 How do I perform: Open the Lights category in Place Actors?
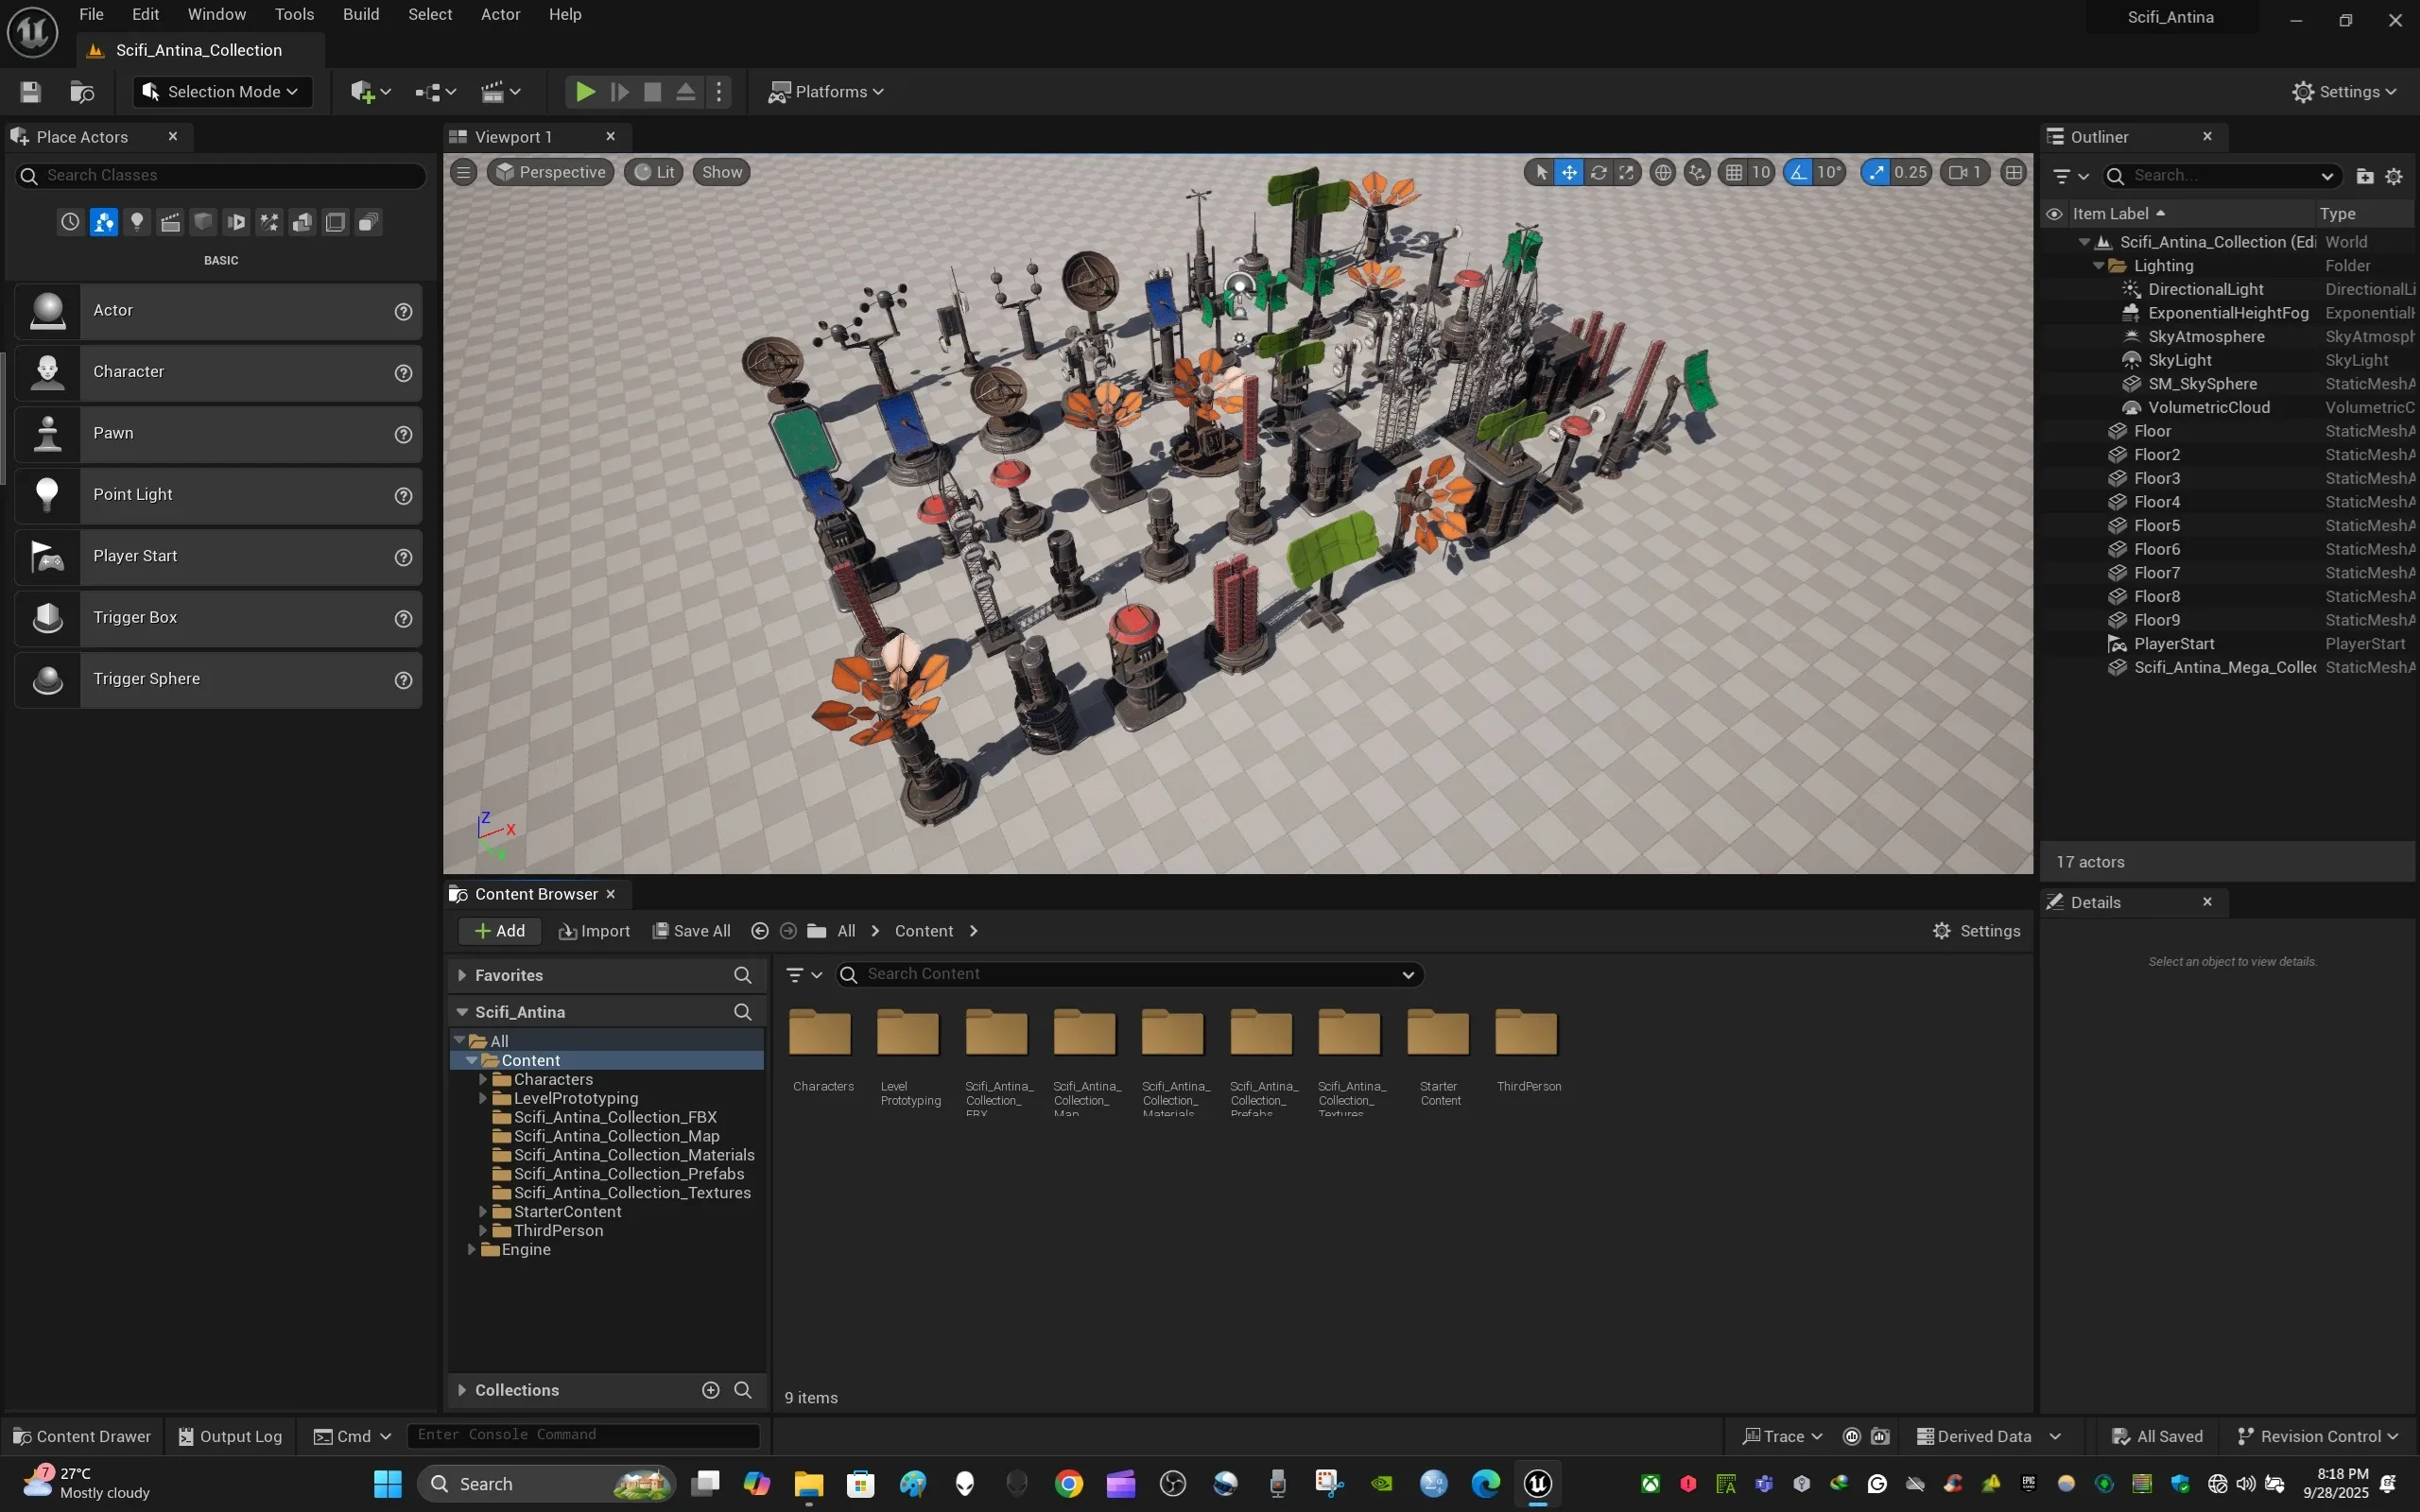point(137,222)
